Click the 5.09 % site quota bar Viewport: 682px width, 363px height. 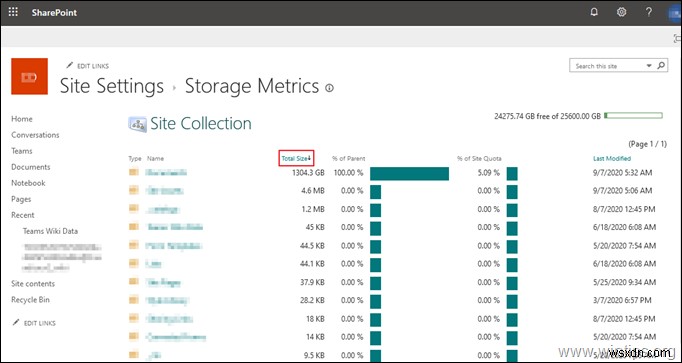[x=512, y=173]
